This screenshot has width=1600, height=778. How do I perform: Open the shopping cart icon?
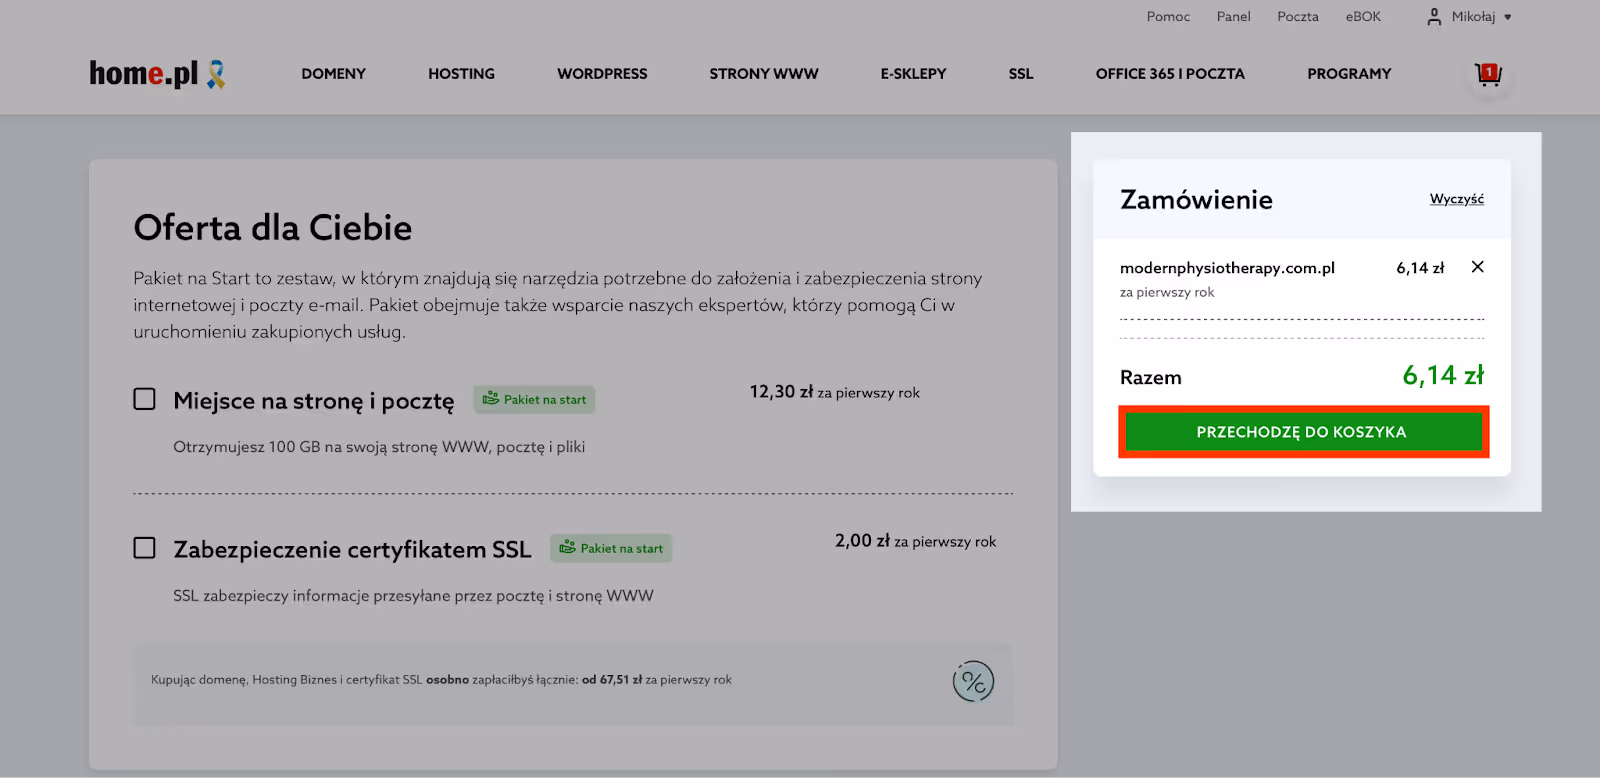tap(1488, 74)
